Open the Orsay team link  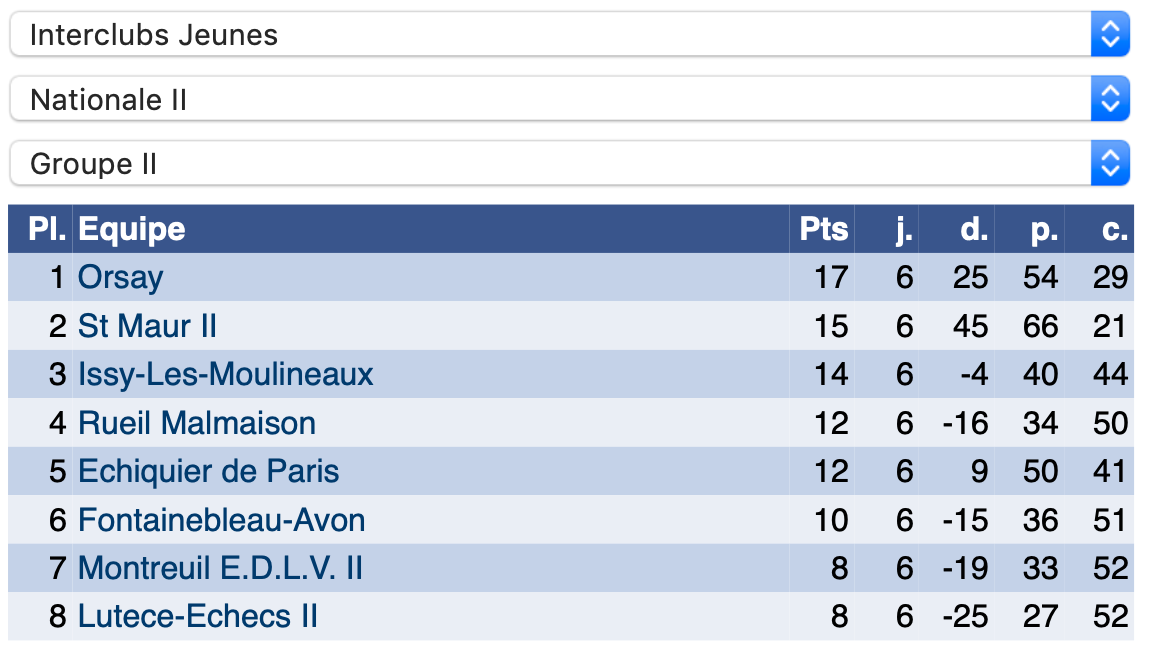[x=121, y=278]
